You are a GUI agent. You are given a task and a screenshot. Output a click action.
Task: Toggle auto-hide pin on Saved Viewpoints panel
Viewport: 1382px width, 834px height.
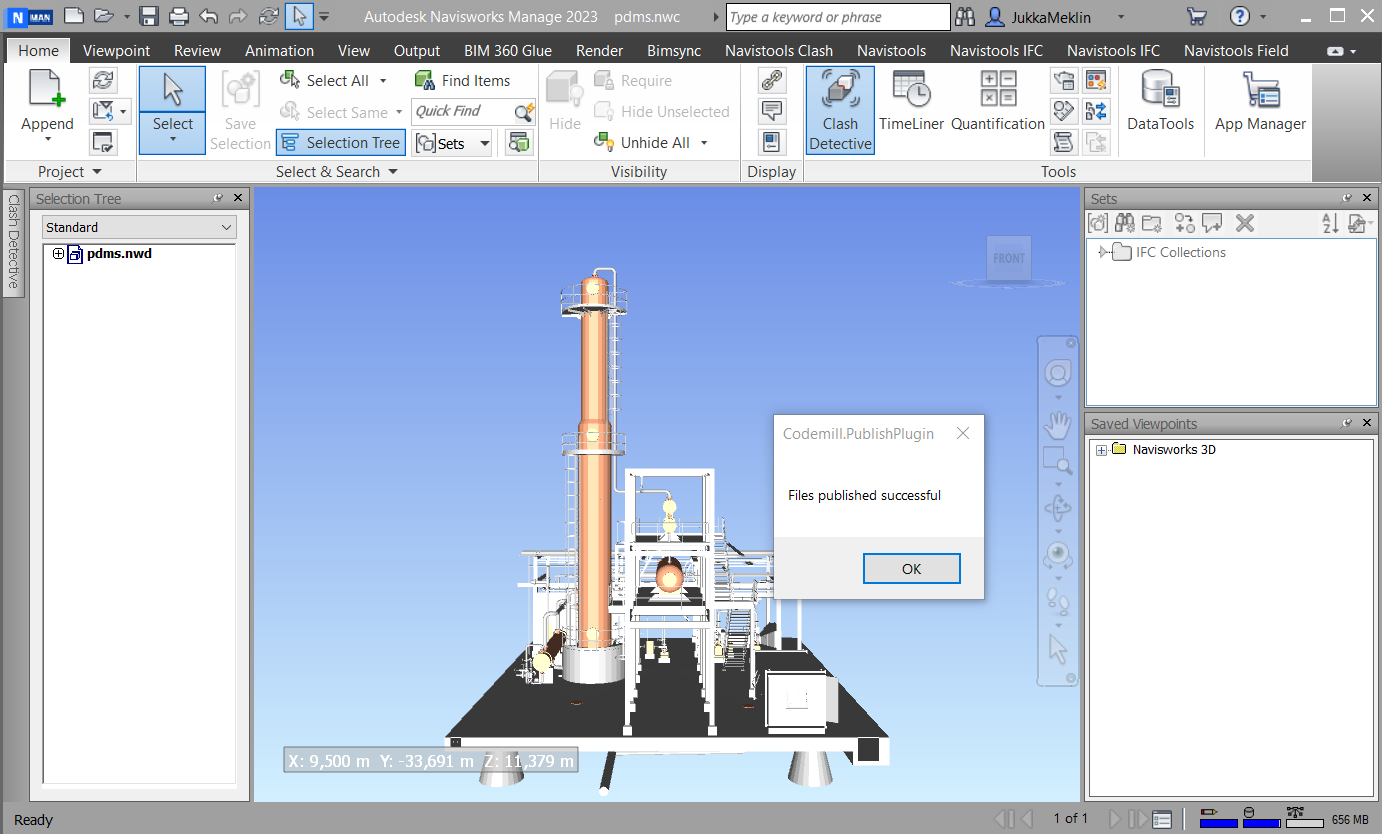coord(1348,423)
